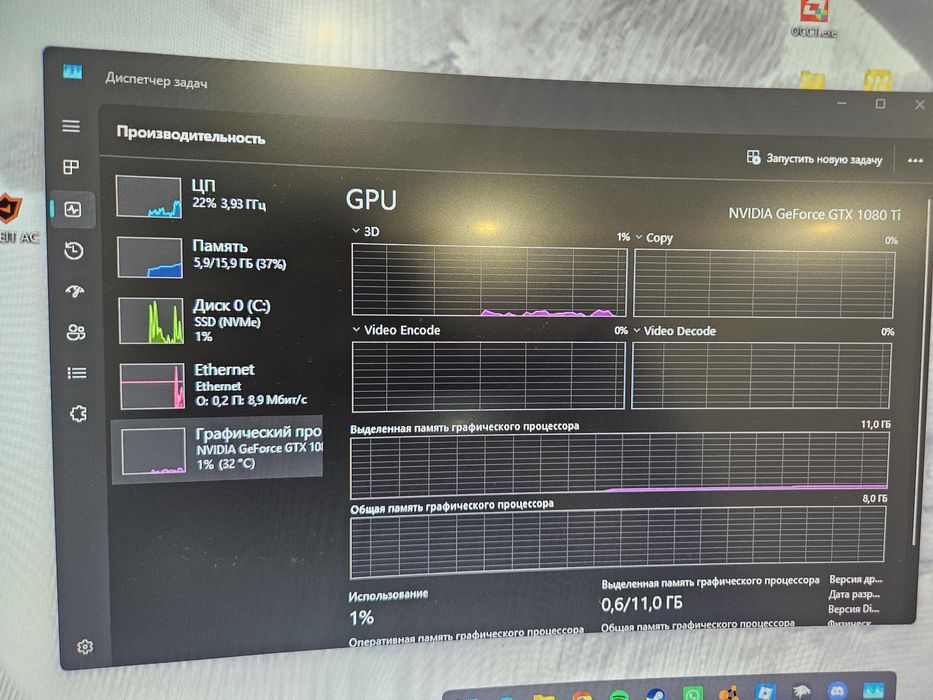933x700 pixels.
Task: Click the shared GPU memory graph
Action: 618,541
